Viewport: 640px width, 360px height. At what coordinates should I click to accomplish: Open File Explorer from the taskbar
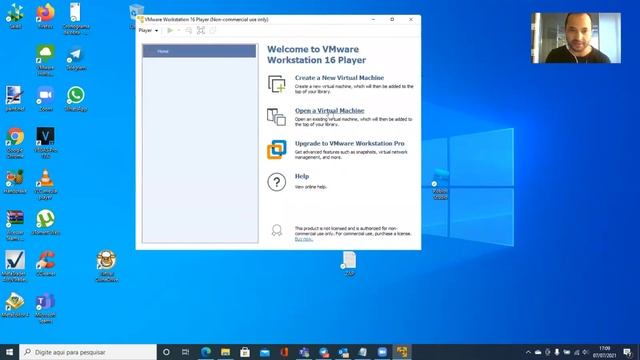(x=225, y=352)
